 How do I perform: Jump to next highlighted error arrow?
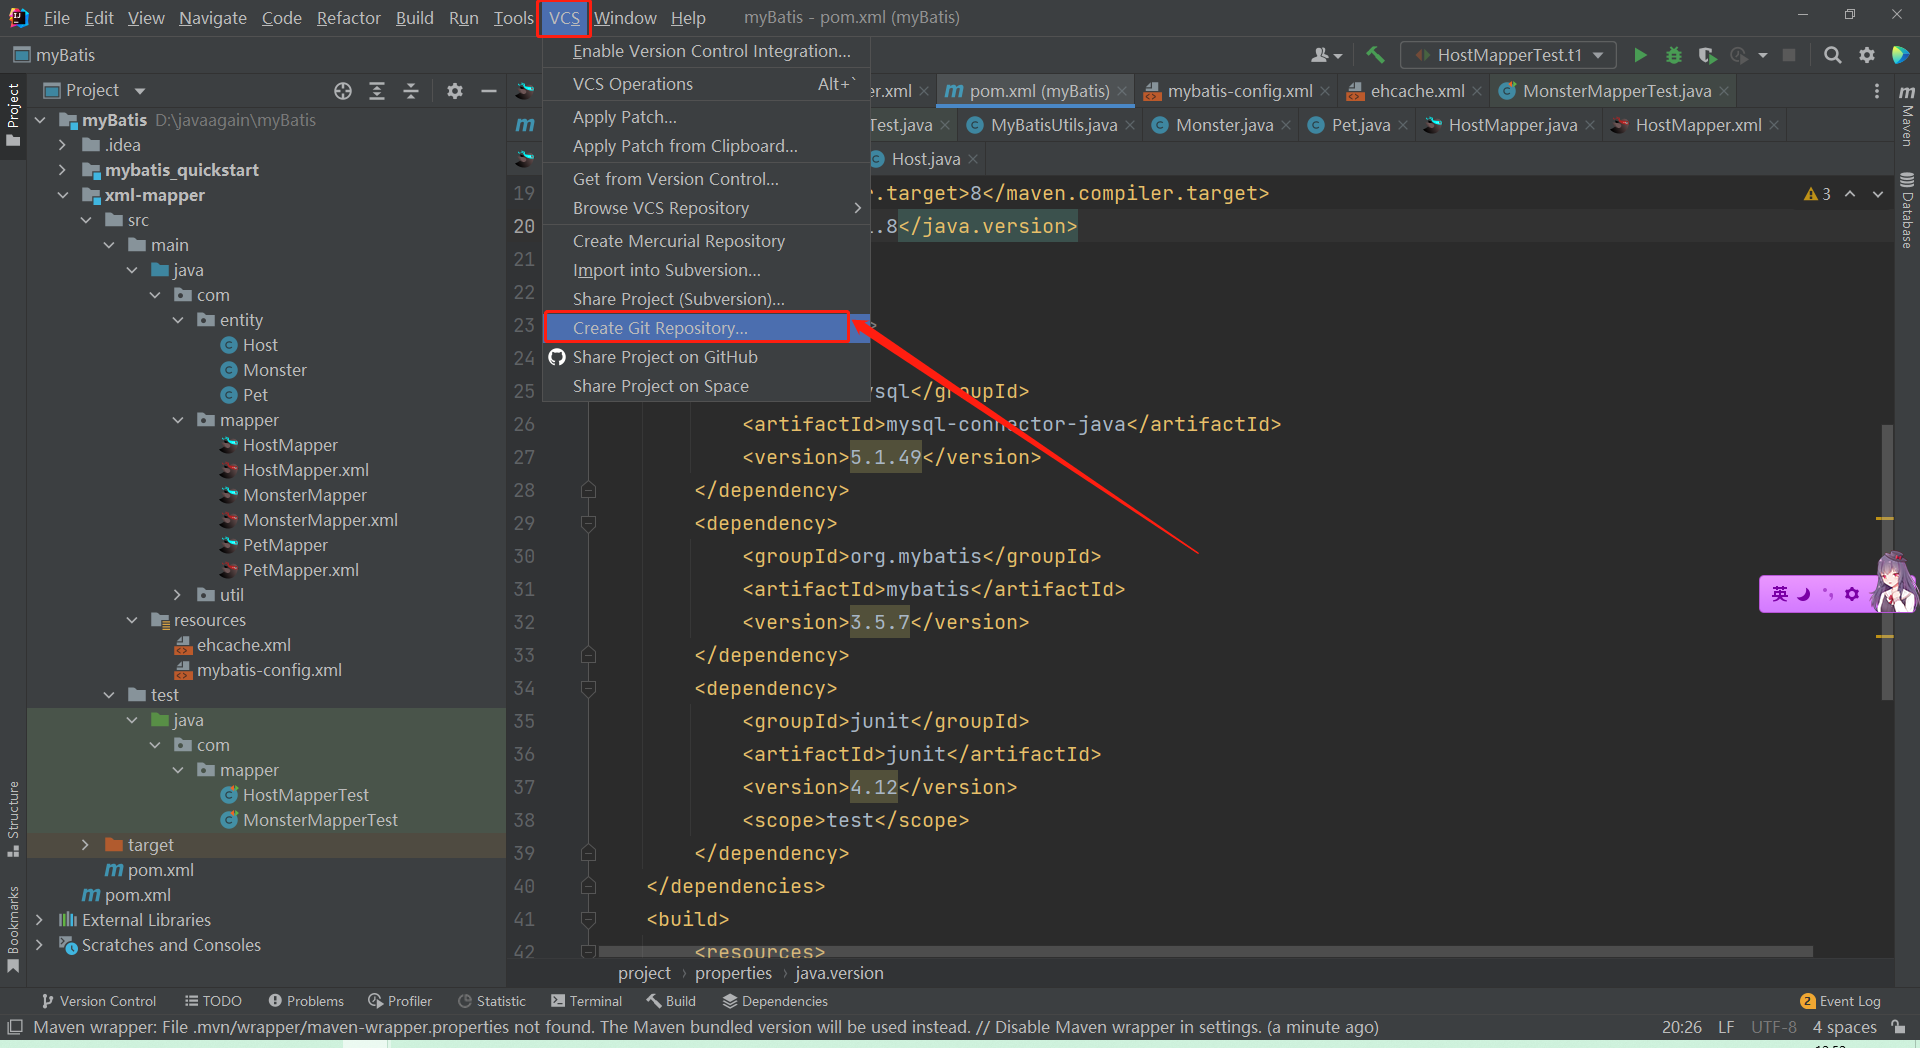[1878, 194]
